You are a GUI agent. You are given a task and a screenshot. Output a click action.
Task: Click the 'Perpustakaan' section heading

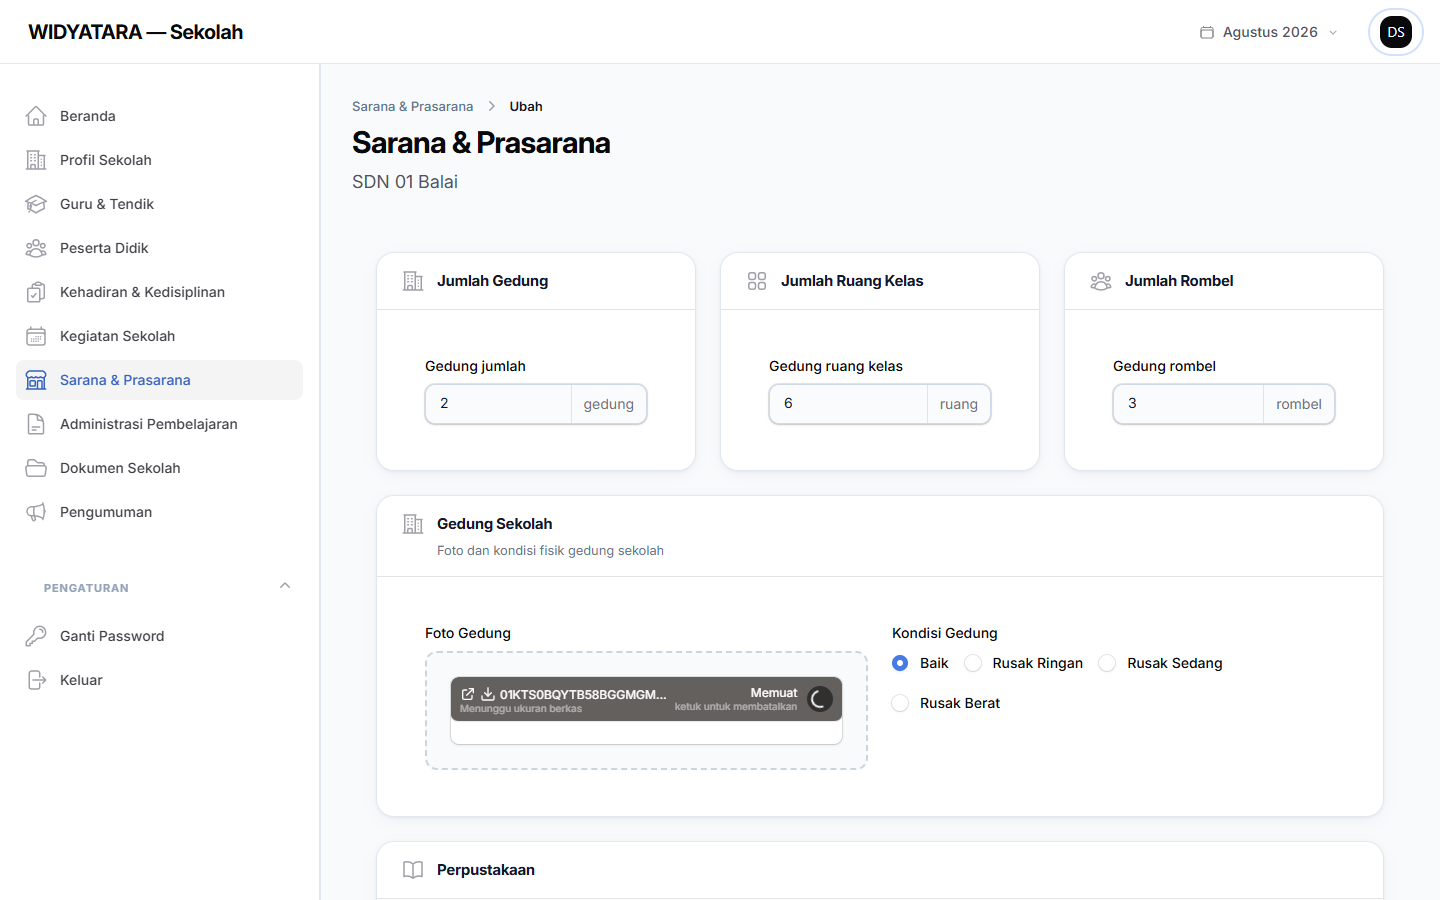486,870
